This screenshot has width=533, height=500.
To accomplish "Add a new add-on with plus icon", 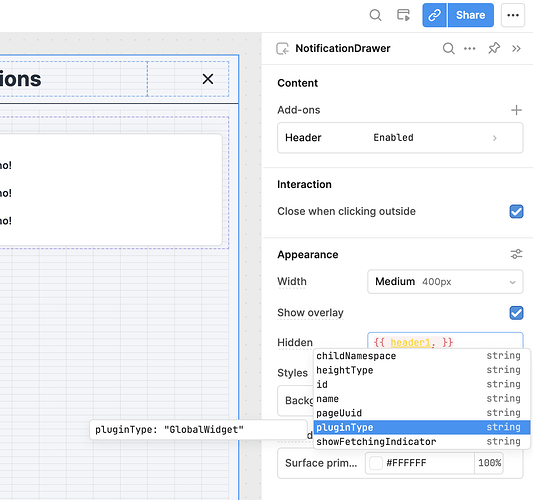I will click(516, 110).
